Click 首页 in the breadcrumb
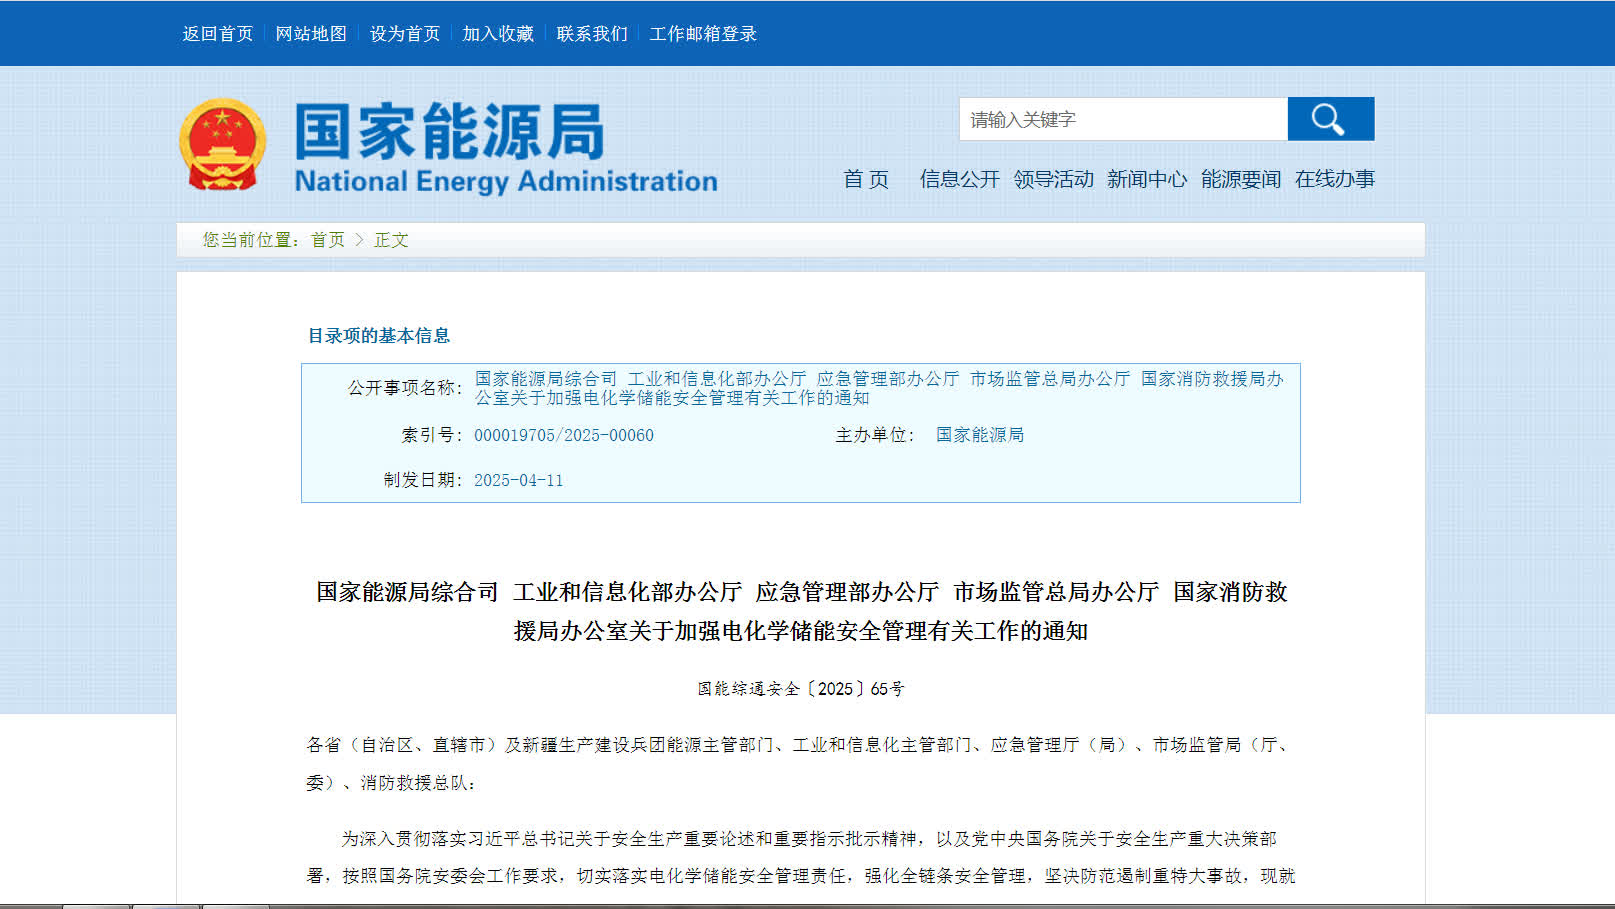This screenshot has width=1615, height=909. click(328, 240)
